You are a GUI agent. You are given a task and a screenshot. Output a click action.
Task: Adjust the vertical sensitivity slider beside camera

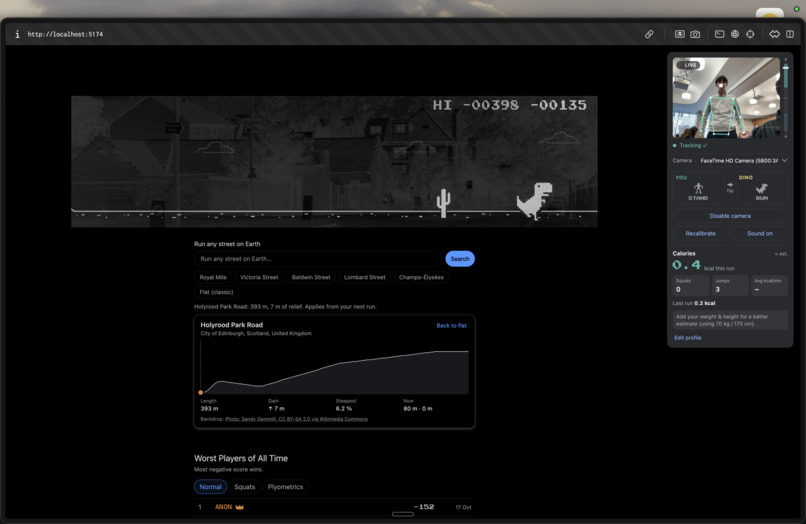[x=785, y=98]
